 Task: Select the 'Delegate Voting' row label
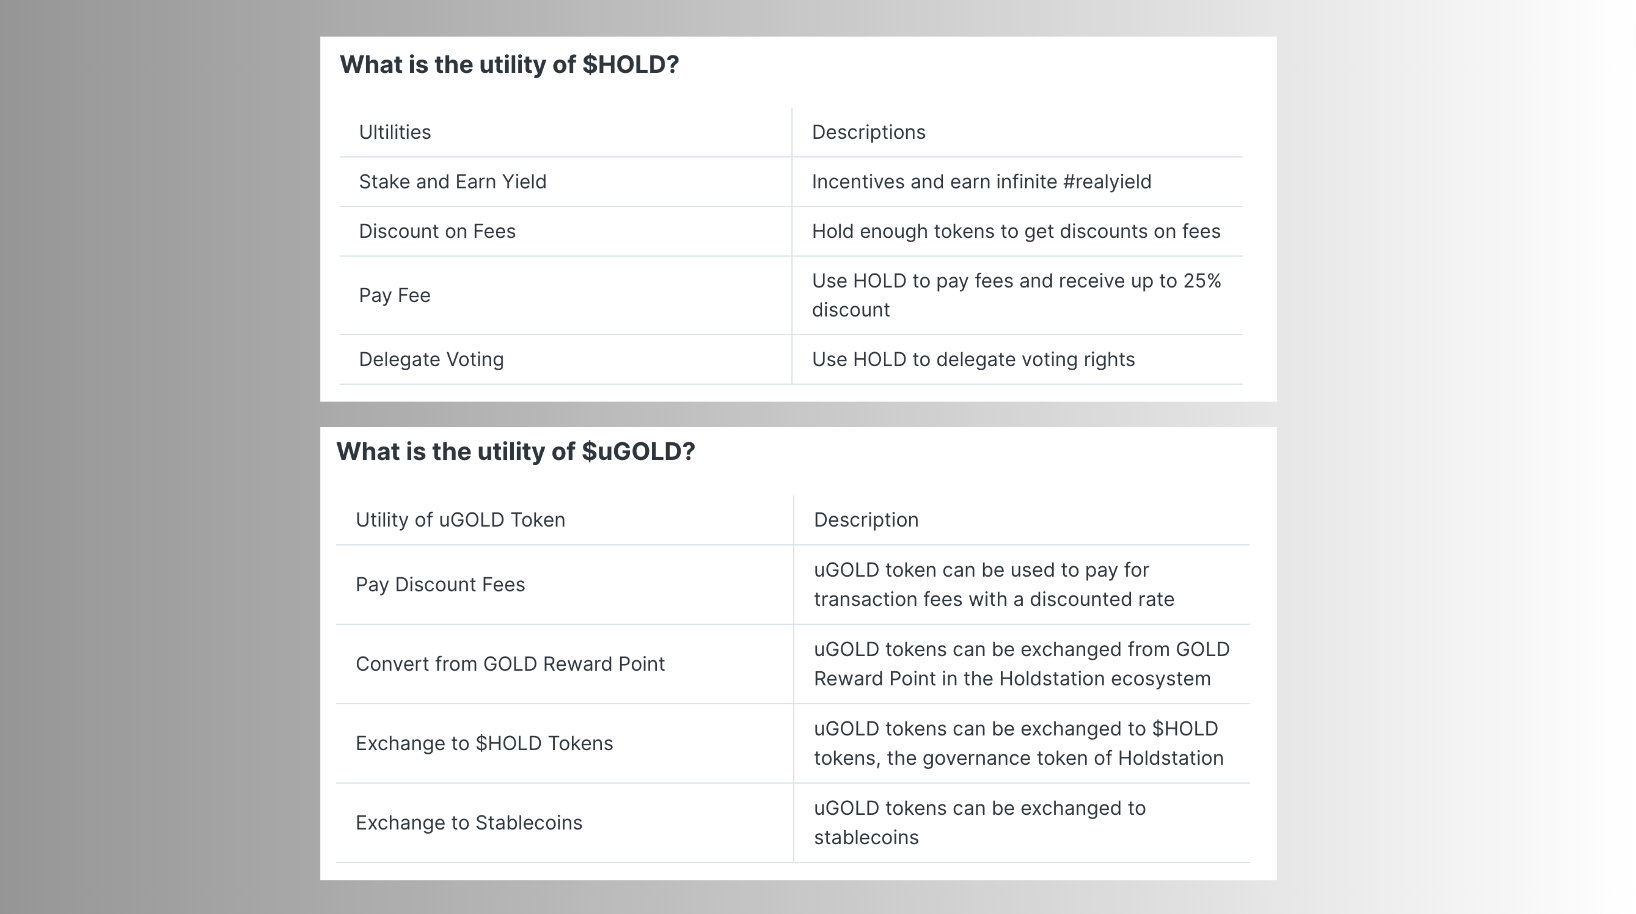431,359
